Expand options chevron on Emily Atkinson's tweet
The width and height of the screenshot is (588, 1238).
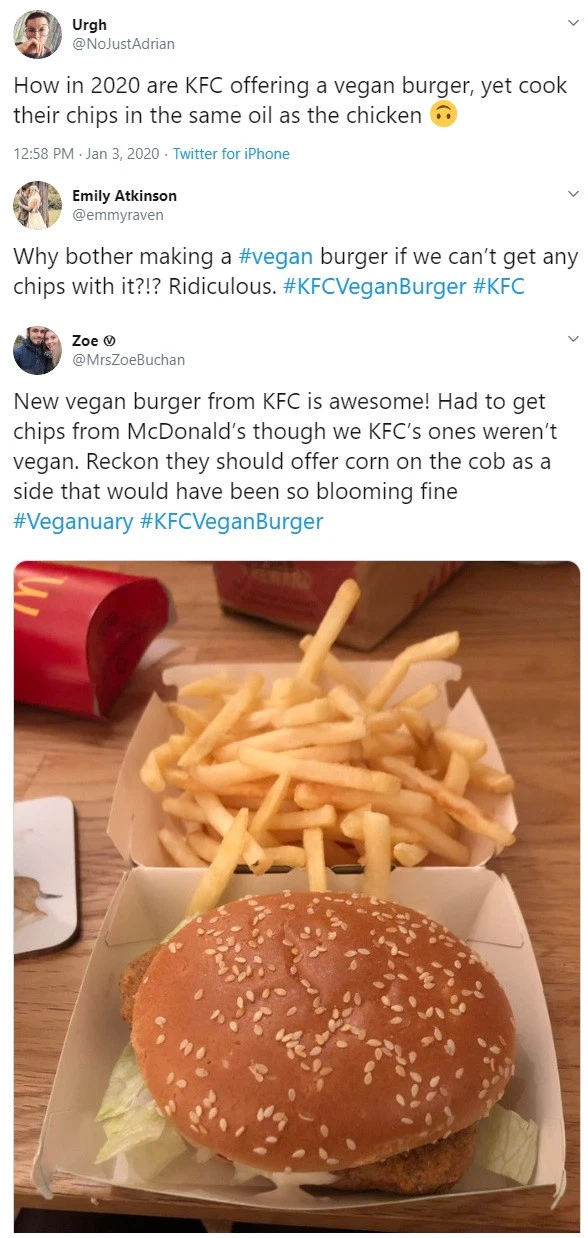573,193
